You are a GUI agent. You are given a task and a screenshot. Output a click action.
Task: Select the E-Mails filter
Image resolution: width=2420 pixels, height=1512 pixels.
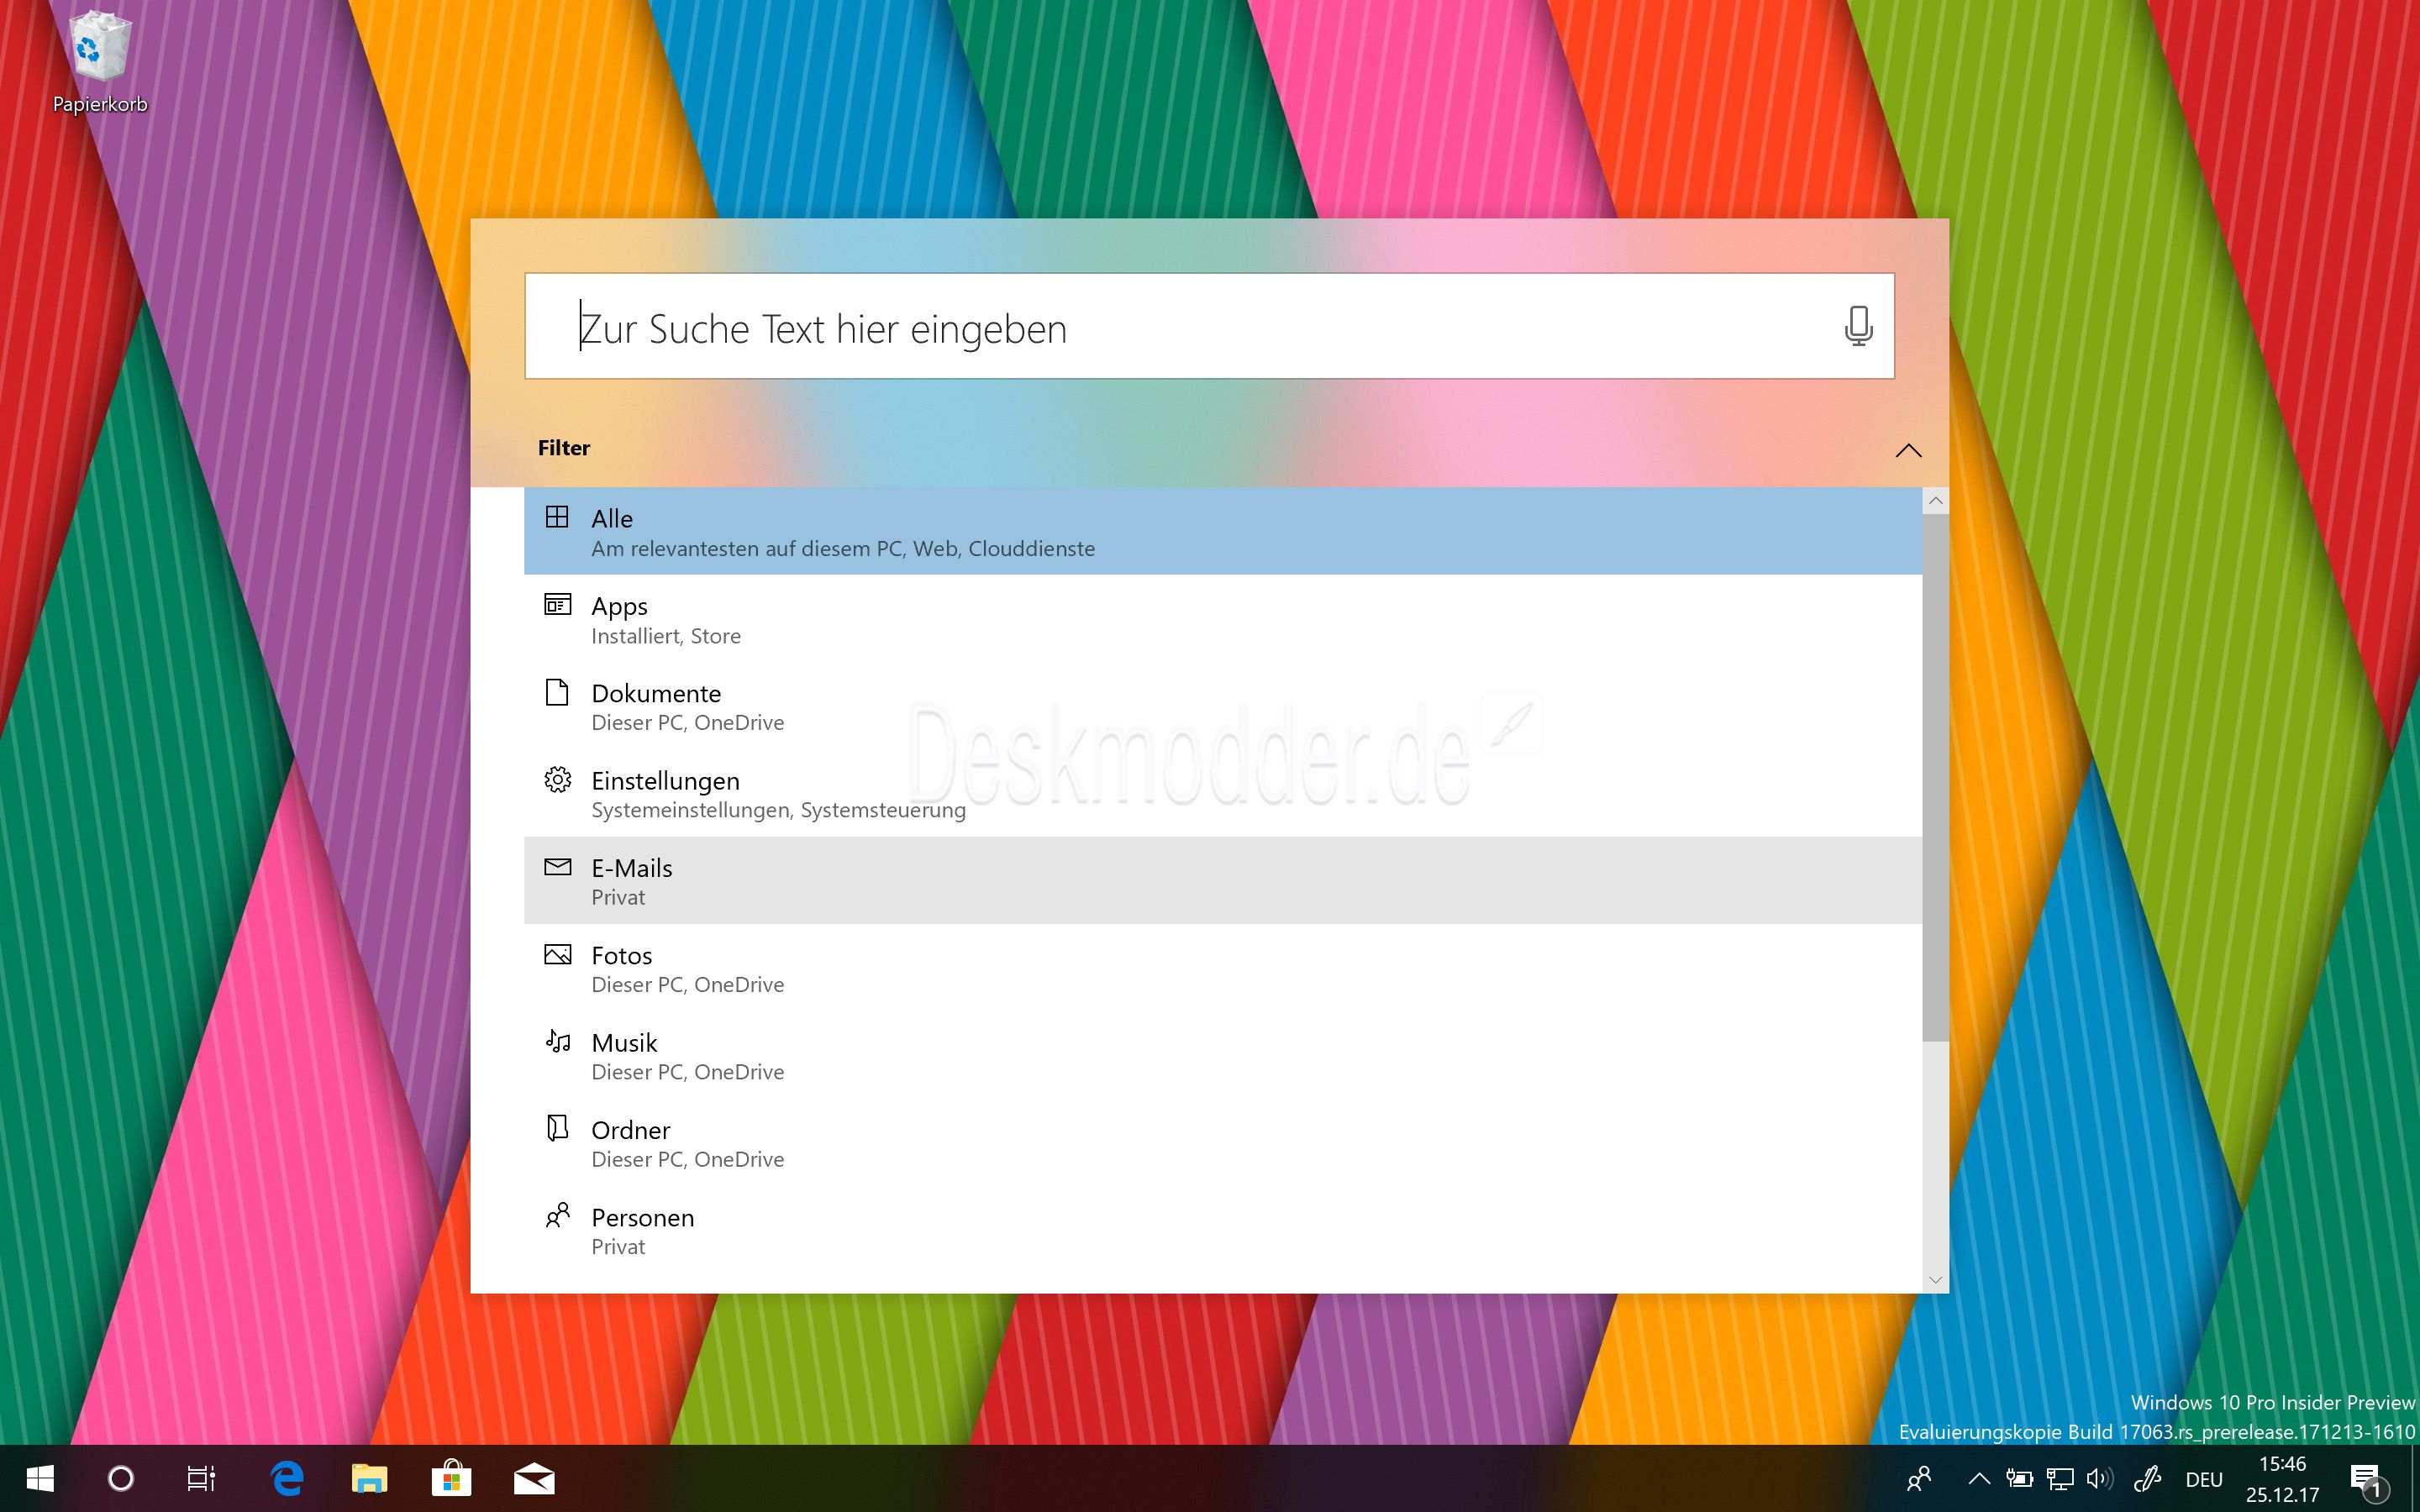point(1222,880)
